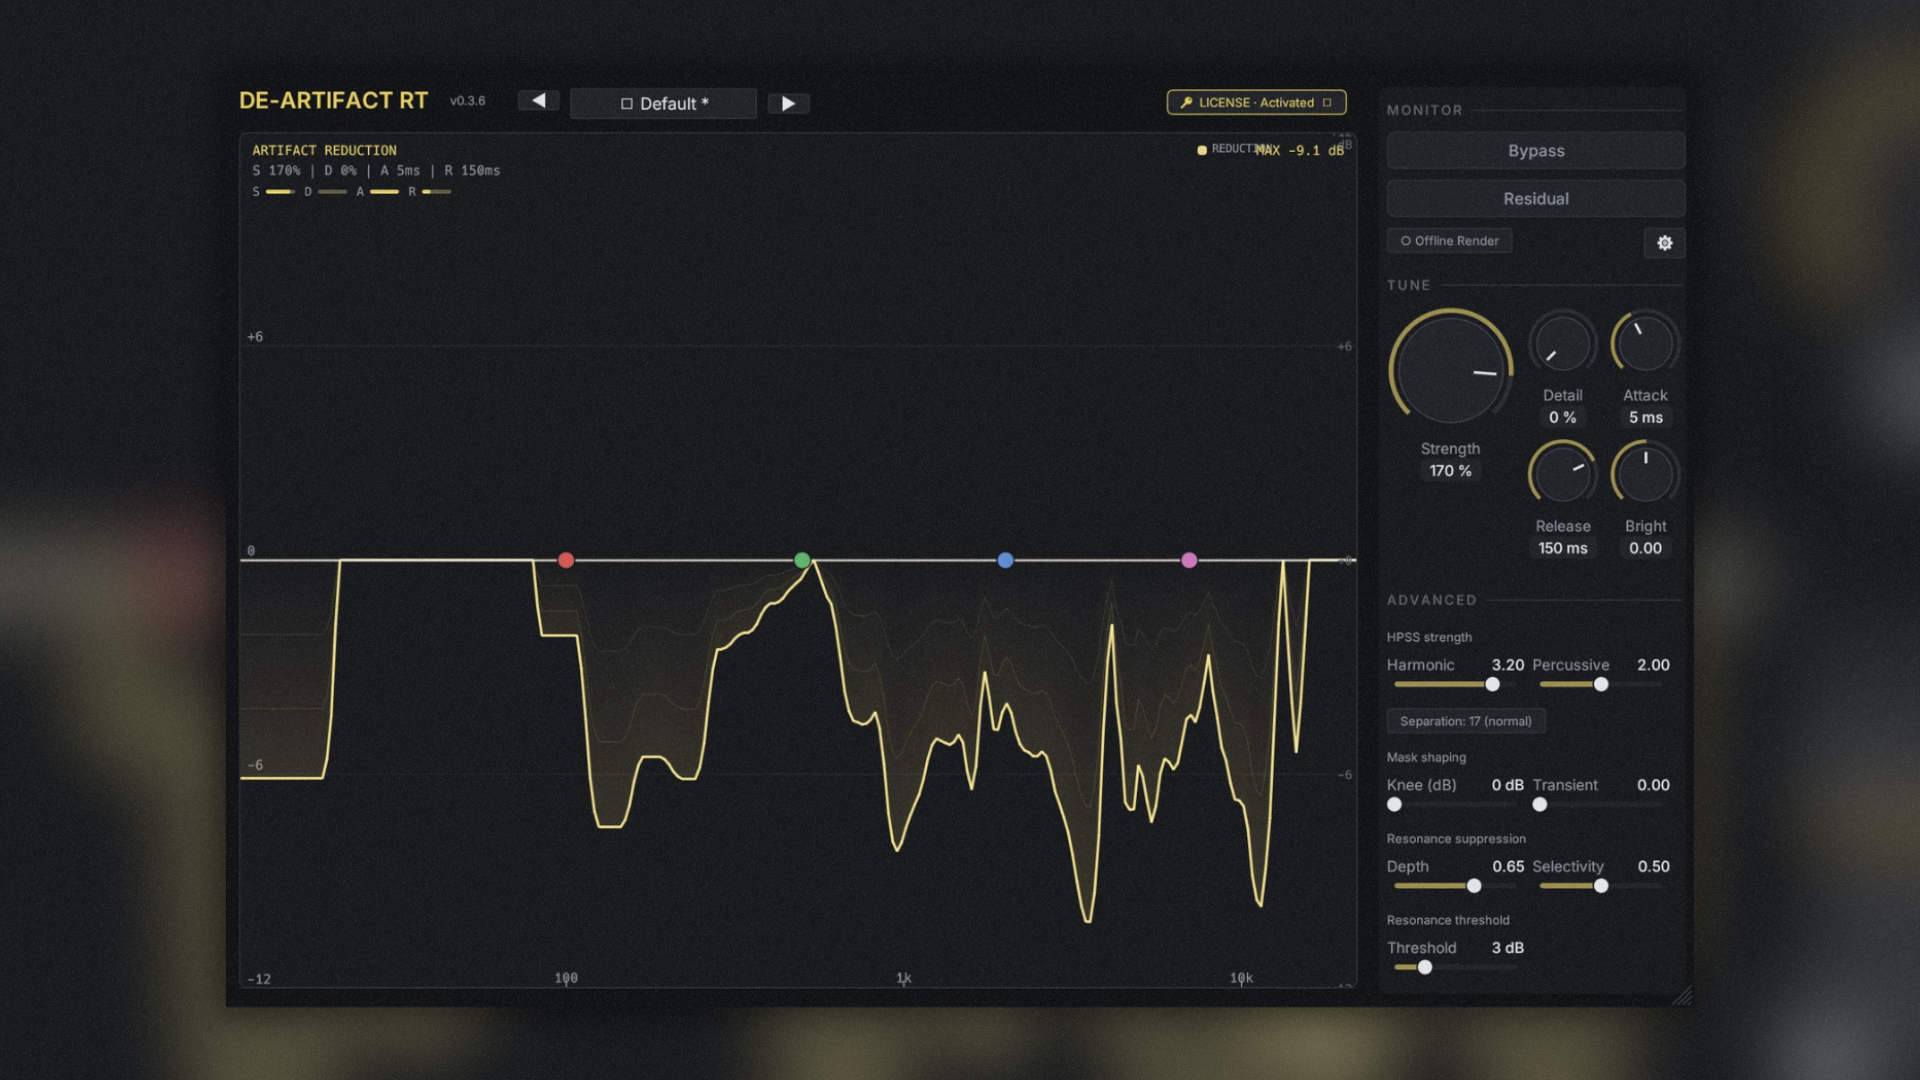Toggle the Bypass monitor button
Screen dimensions: 1920x1080
[x=1535, y=151]
